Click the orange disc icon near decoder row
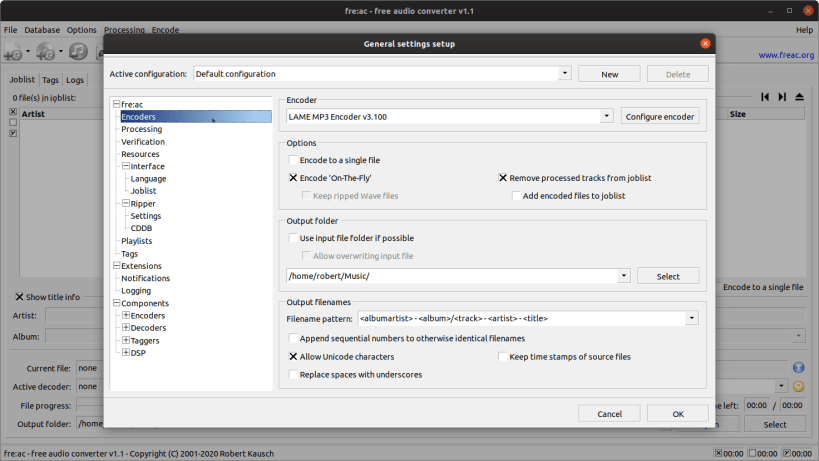 (x=798, y=386)
